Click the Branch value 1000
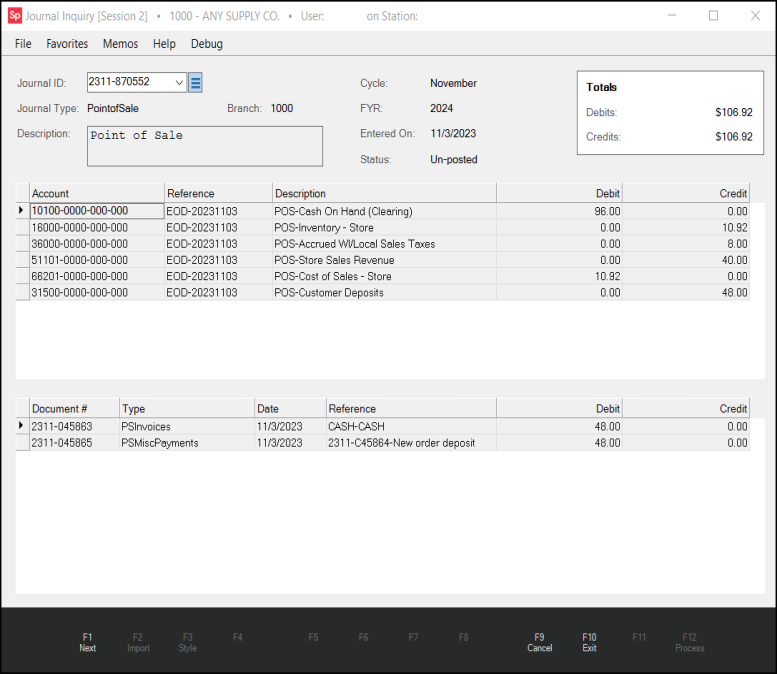 click(281, 108)
